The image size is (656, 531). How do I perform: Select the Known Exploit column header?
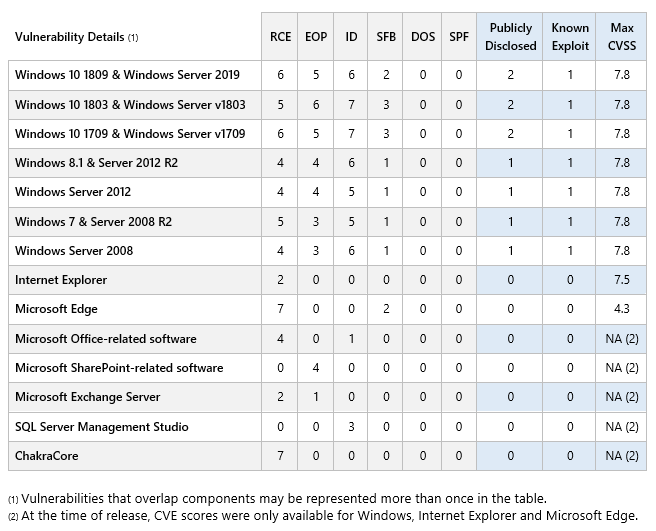click(569, 37)
